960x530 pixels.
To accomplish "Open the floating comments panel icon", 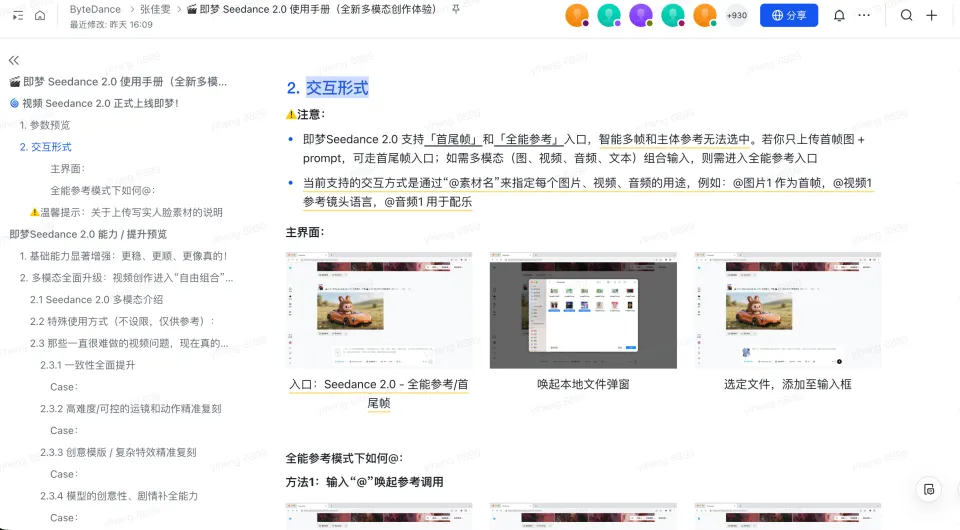I will [929, 489].
